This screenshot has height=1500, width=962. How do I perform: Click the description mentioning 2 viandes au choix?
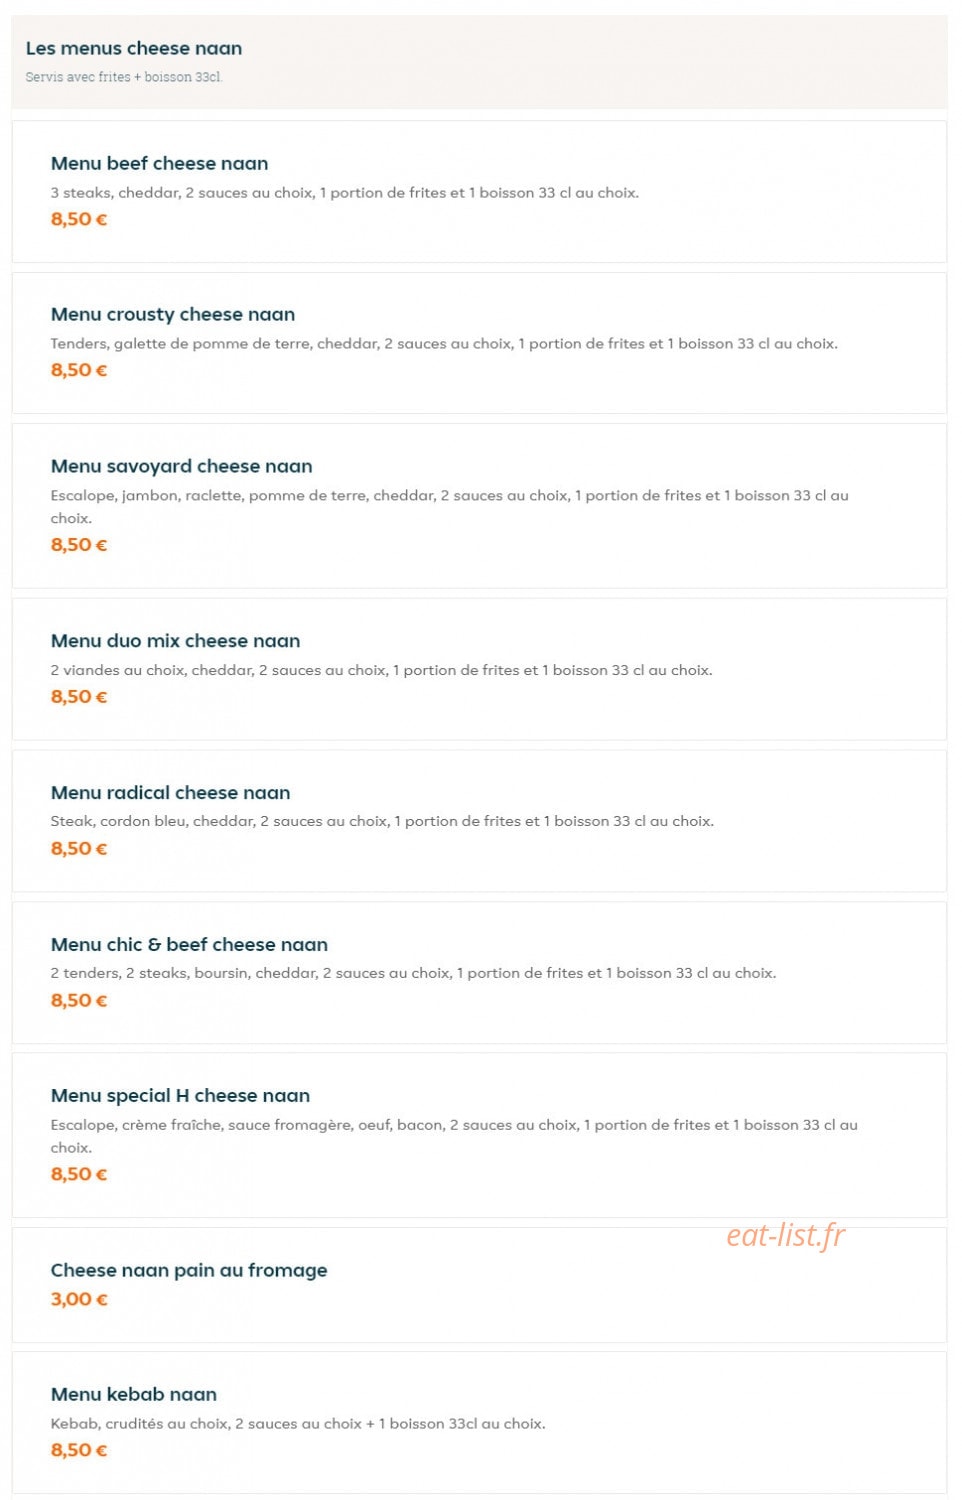[x=382, y=670]
